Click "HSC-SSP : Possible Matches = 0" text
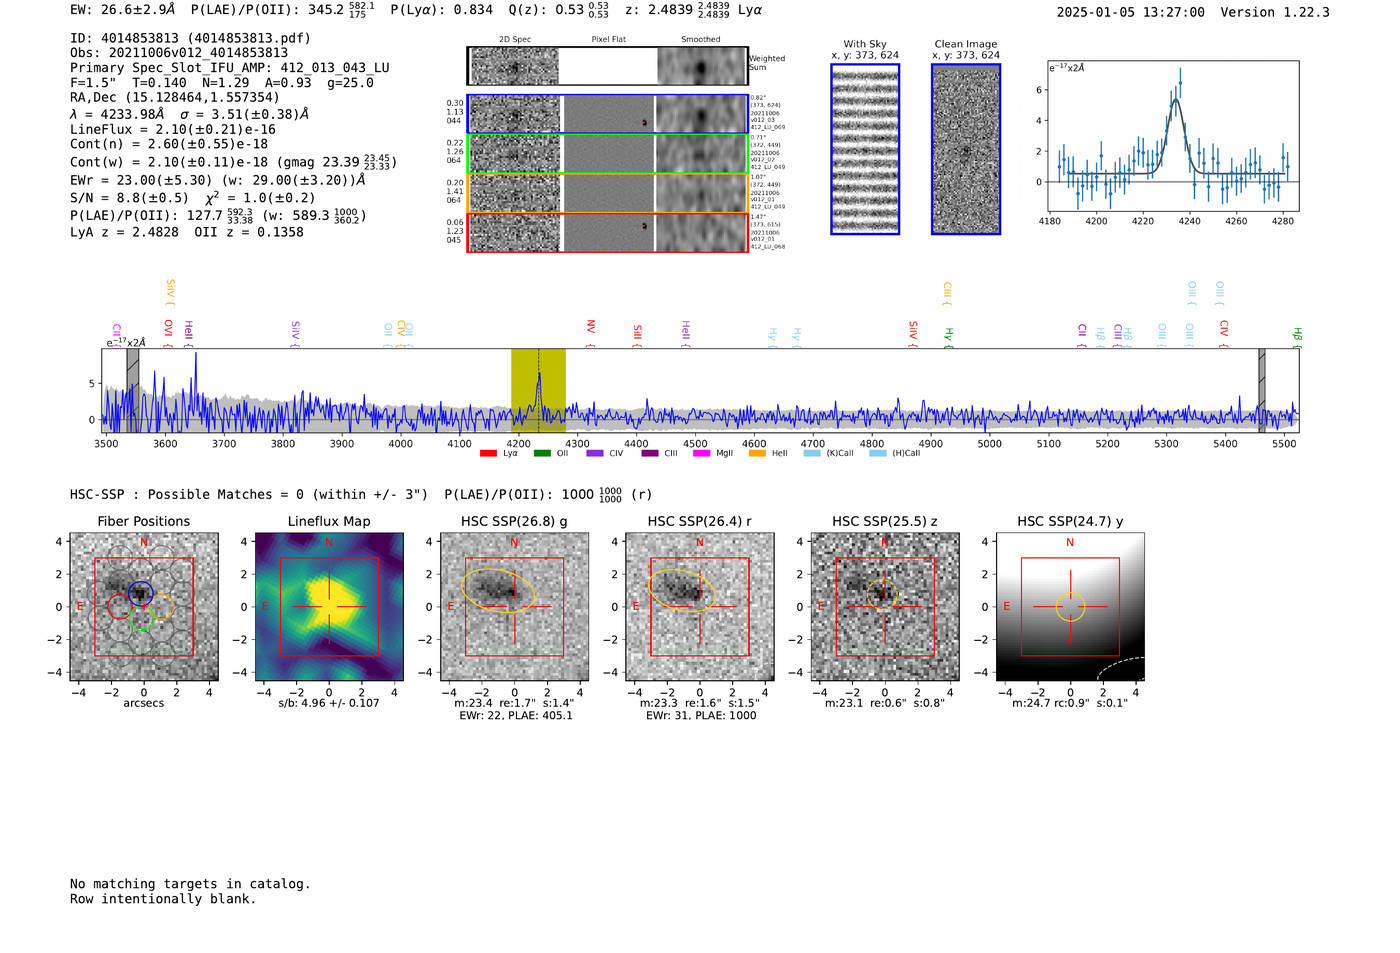Image resolution: width=1400 pixels, height=953 pixels. pos(187,494)
